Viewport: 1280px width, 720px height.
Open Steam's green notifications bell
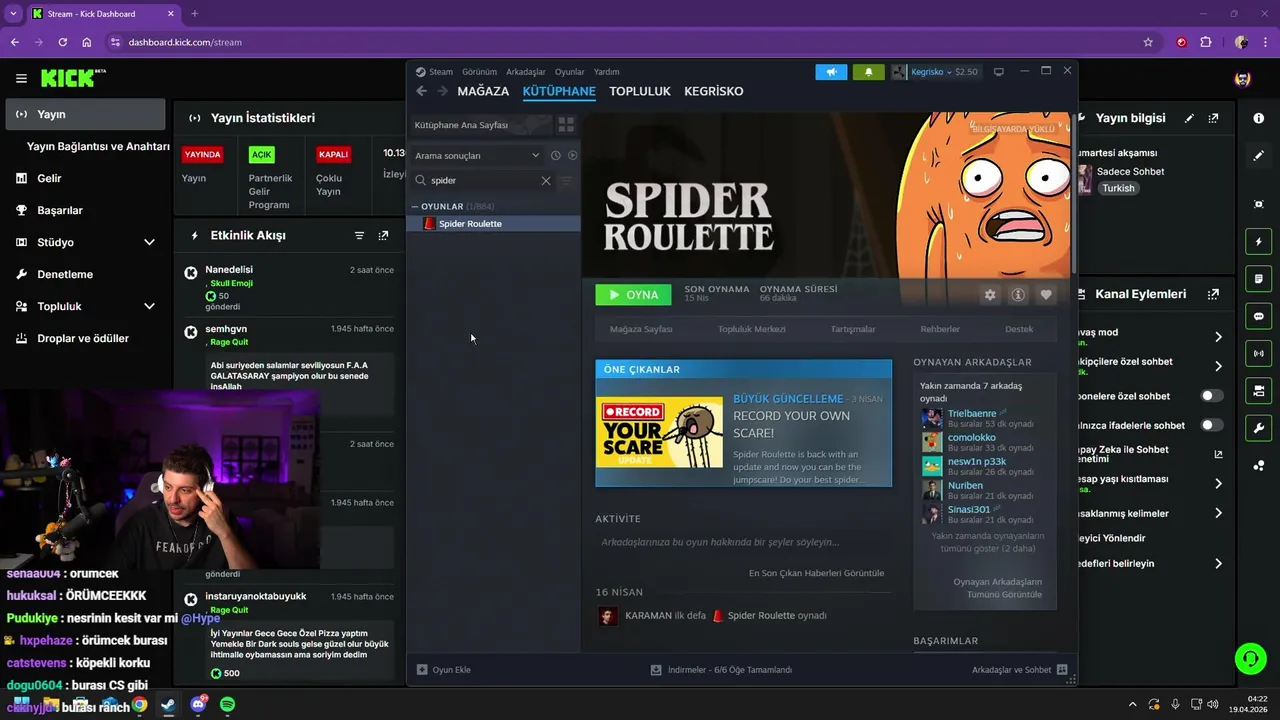[x=868, y=72]
